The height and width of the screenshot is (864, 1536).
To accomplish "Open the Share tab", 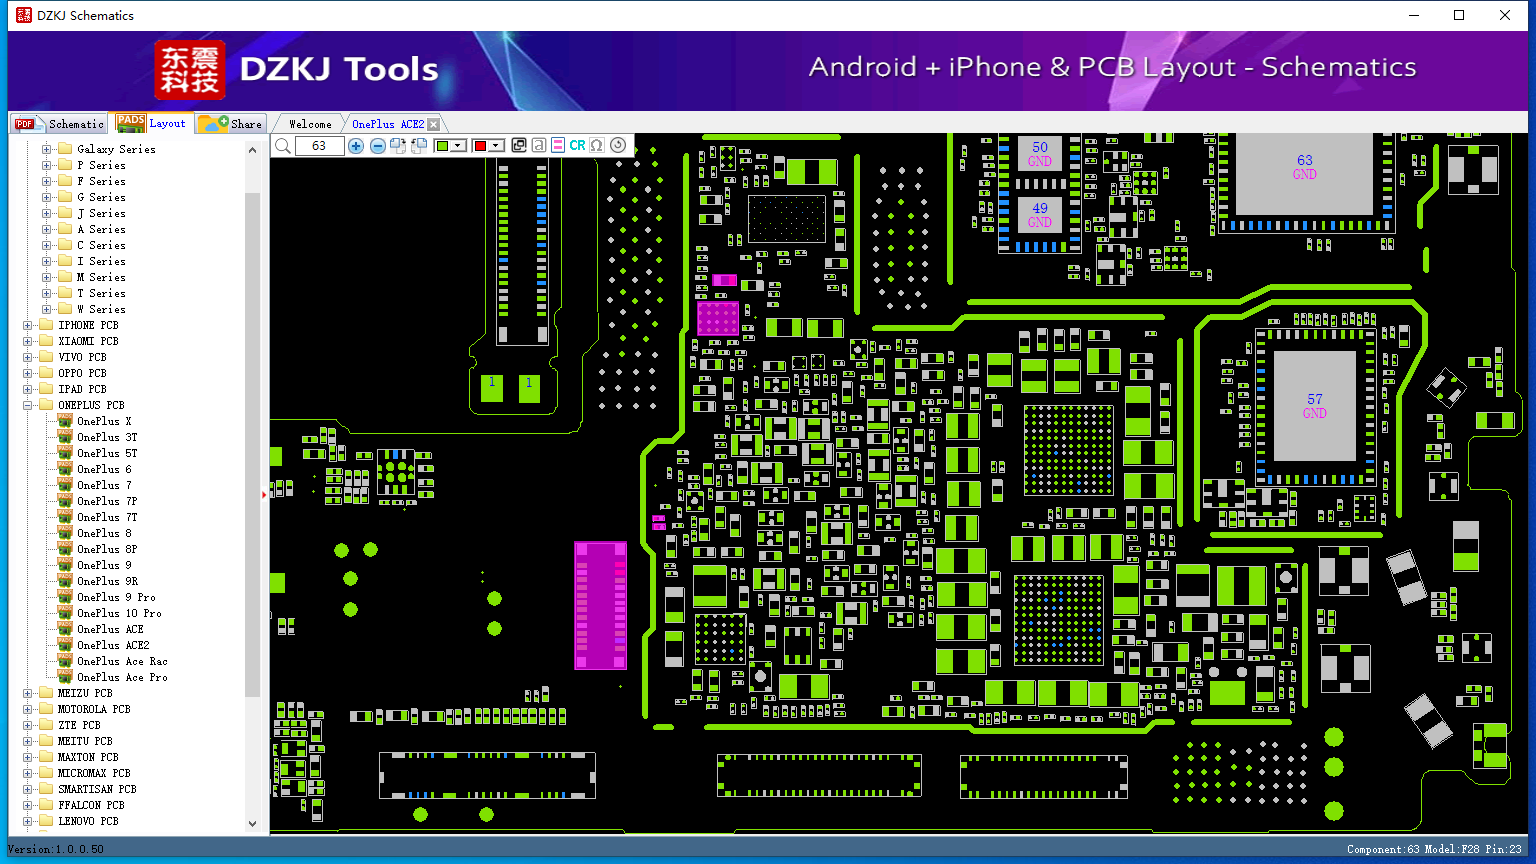I will coord(230,123).
